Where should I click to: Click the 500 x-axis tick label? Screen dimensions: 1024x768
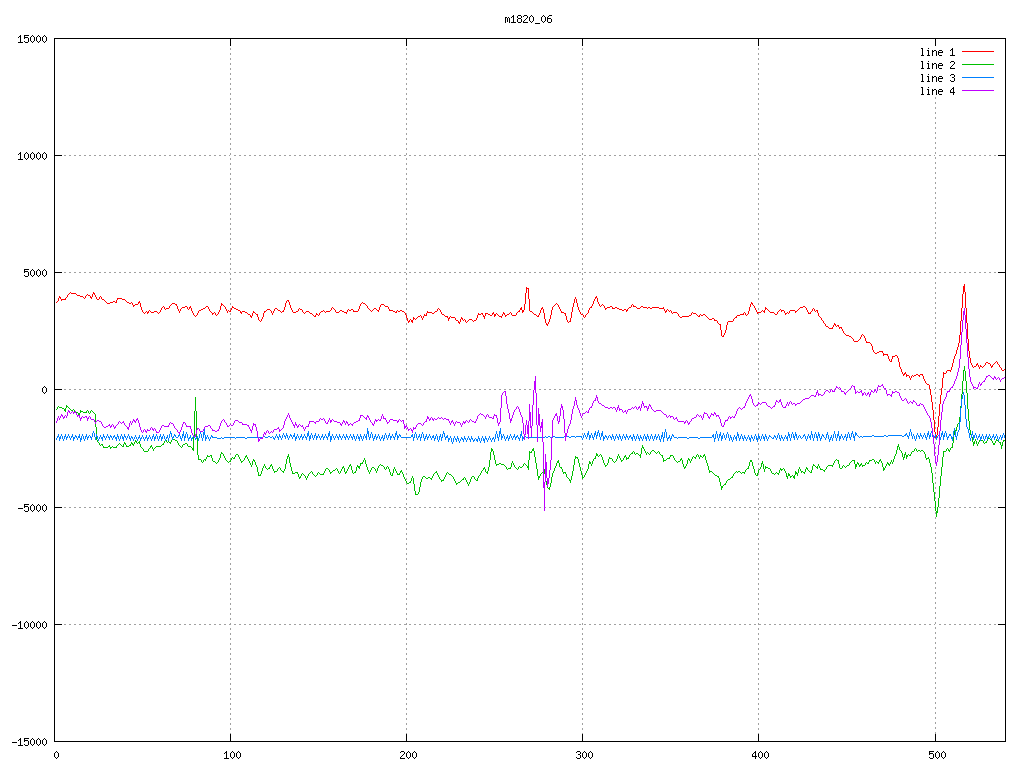[x=935, y=756]
